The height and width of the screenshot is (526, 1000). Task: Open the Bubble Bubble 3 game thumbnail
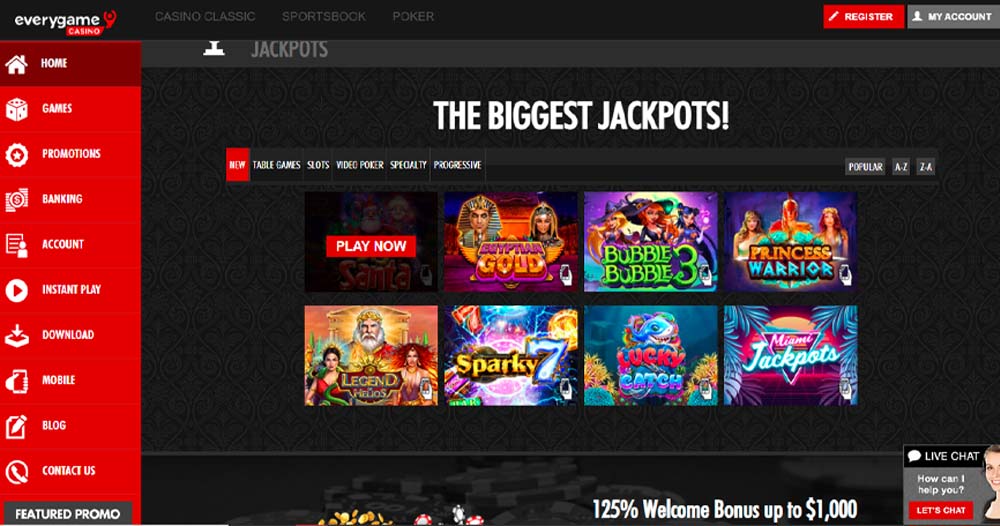pos(651,242)
